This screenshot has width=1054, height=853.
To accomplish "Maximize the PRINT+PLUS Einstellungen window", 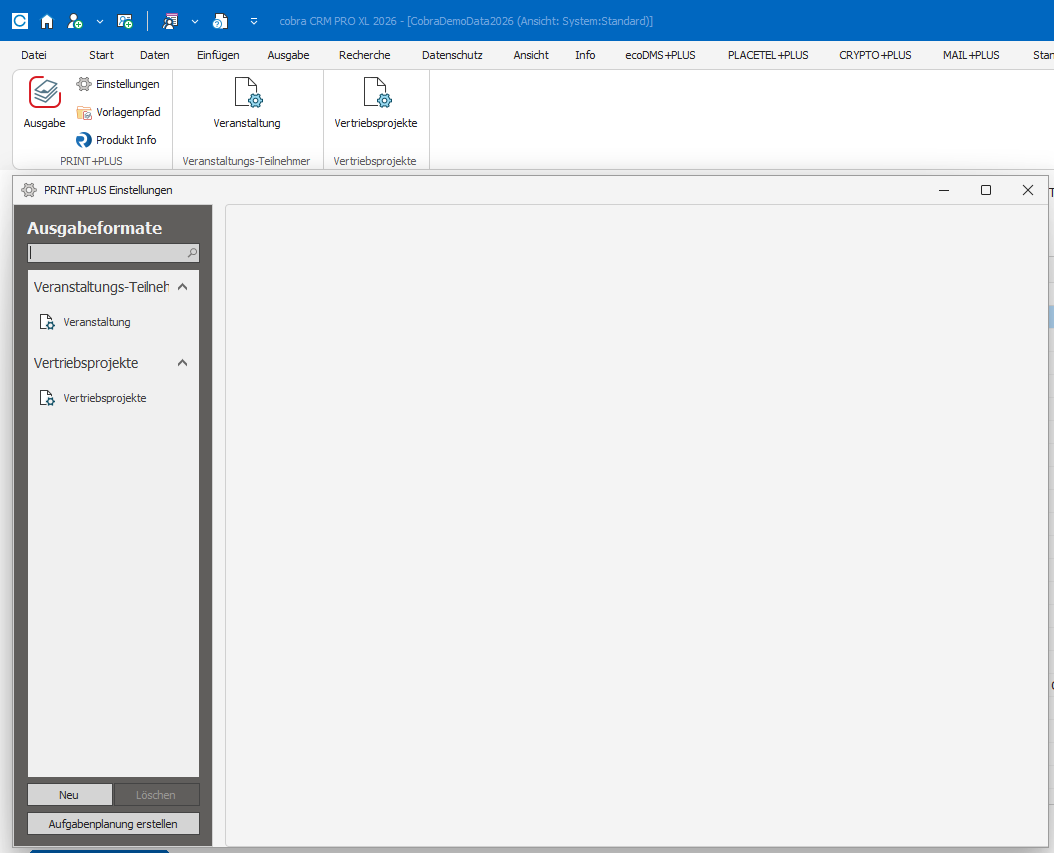I will coord(985,190).
